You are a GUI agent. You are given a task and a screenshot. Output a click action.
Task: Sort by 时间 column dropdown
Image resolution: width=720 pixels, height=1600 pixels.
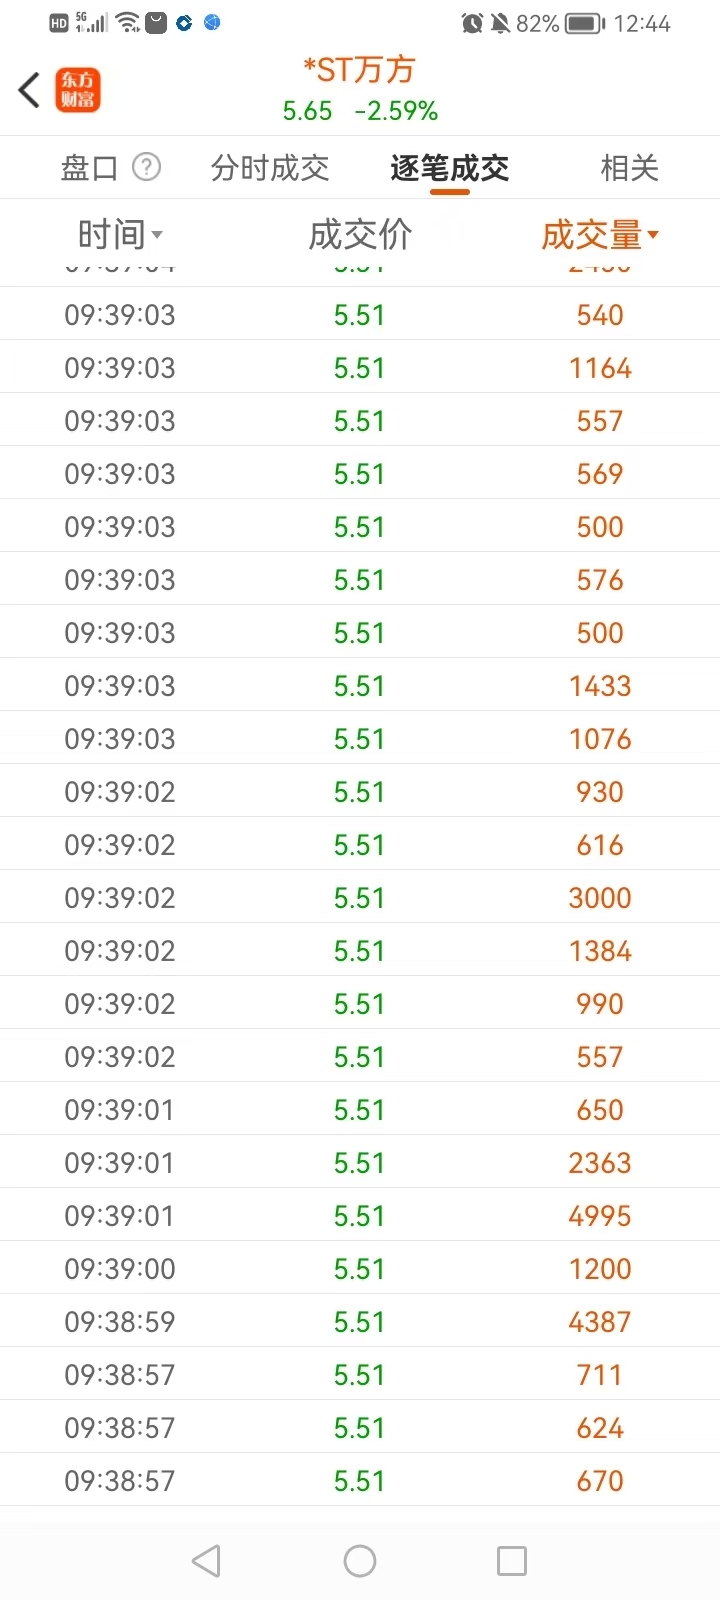tap(120, 235)
